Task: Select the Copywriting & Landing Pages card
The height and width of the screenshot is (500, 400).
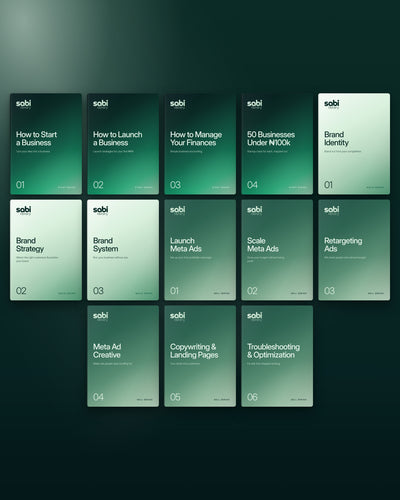Action: pos(200,356)
